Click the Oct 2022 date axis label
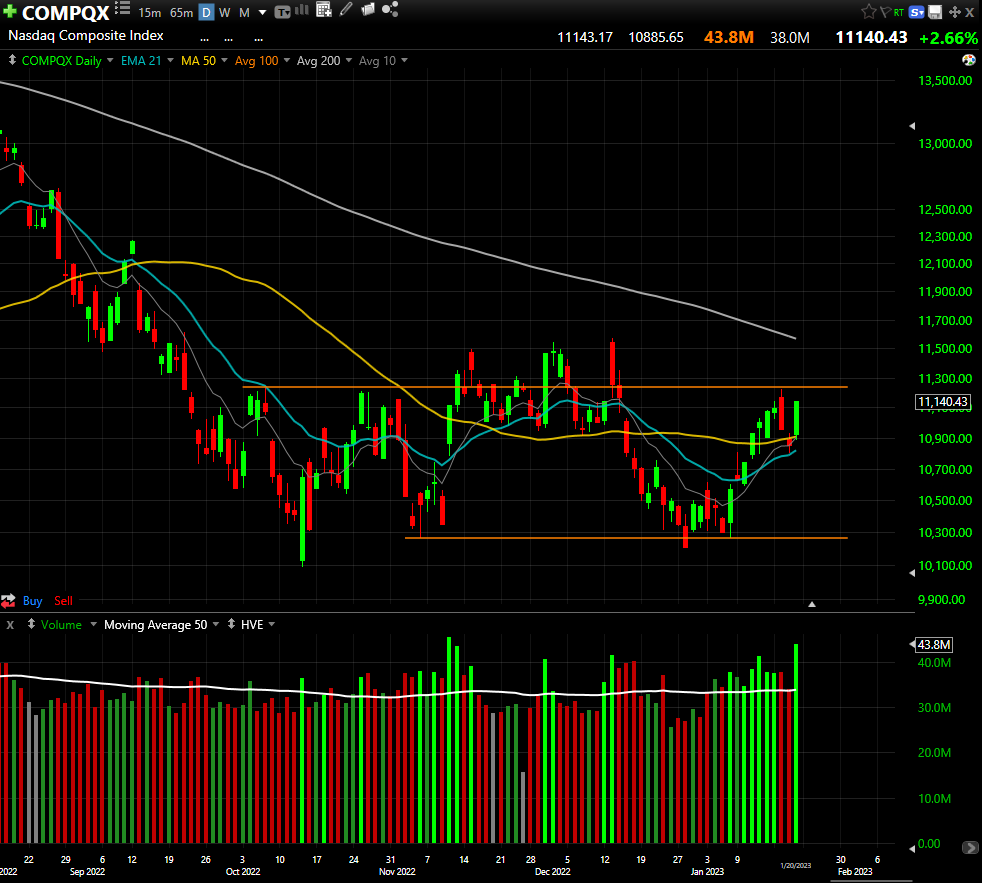 (243, 871)
